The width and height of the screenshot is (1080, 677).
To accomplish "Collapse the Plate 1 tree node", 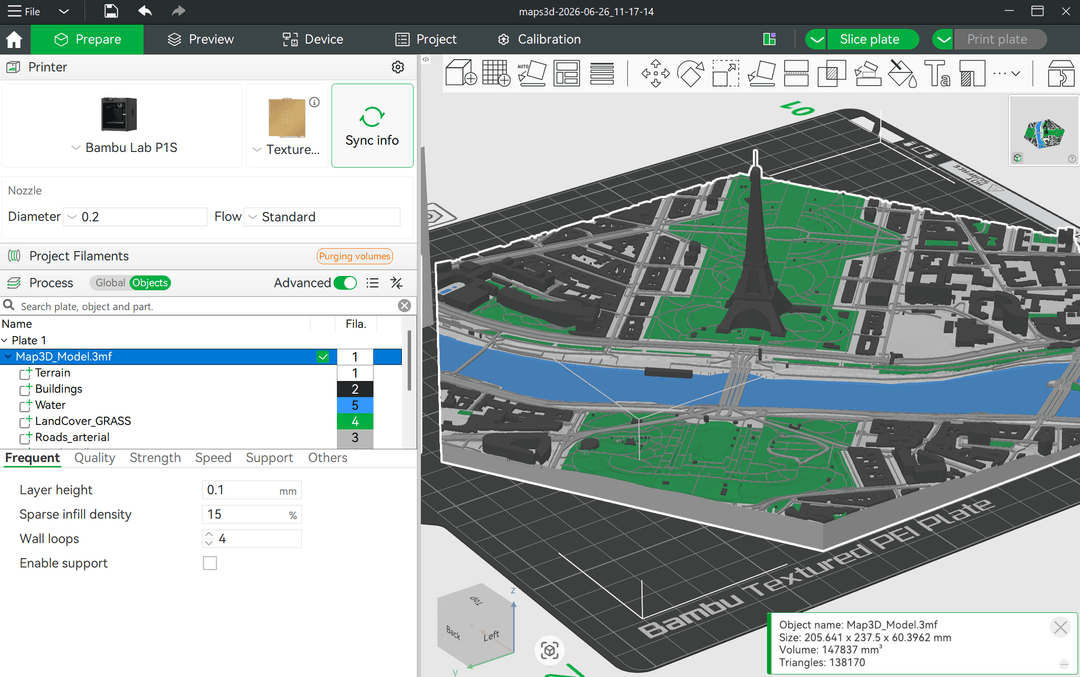I will pyautogui.click(x=5, y=340).
